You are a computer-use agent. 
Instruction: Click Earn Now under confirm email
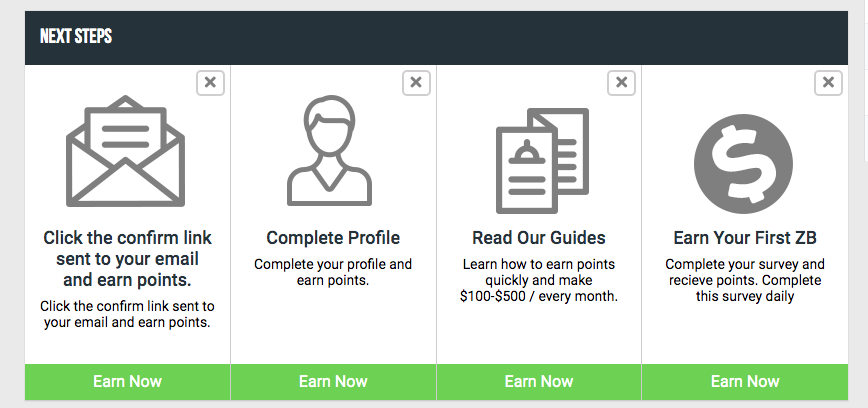(127, 382)
